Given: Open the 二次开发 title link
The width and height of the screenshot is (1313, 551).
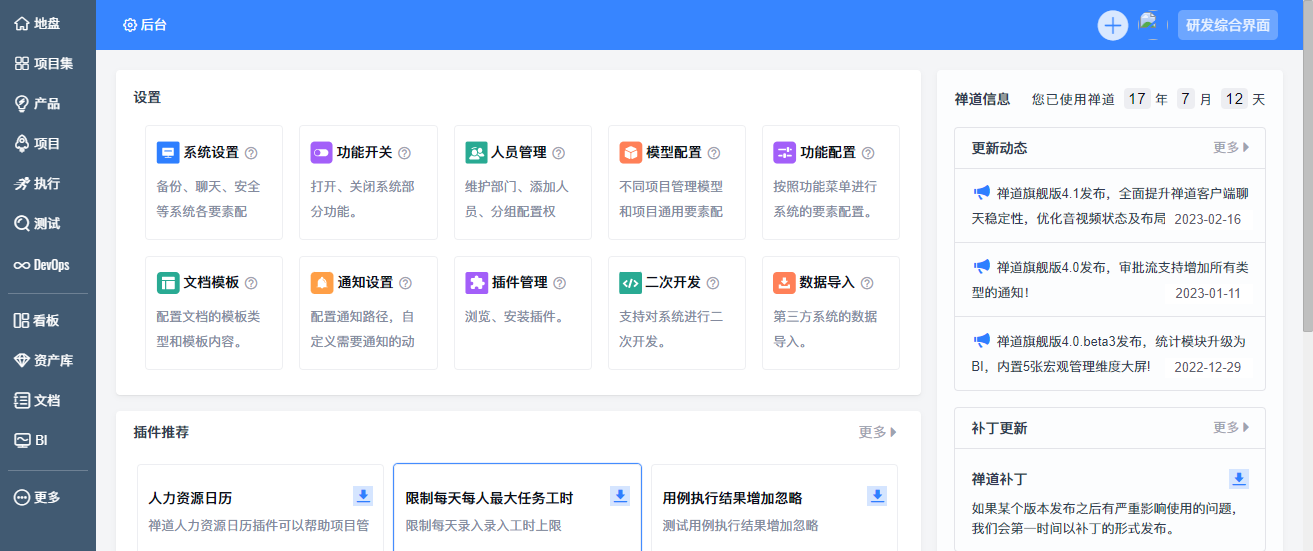Looking at the screenshot, I should (674, 283).
